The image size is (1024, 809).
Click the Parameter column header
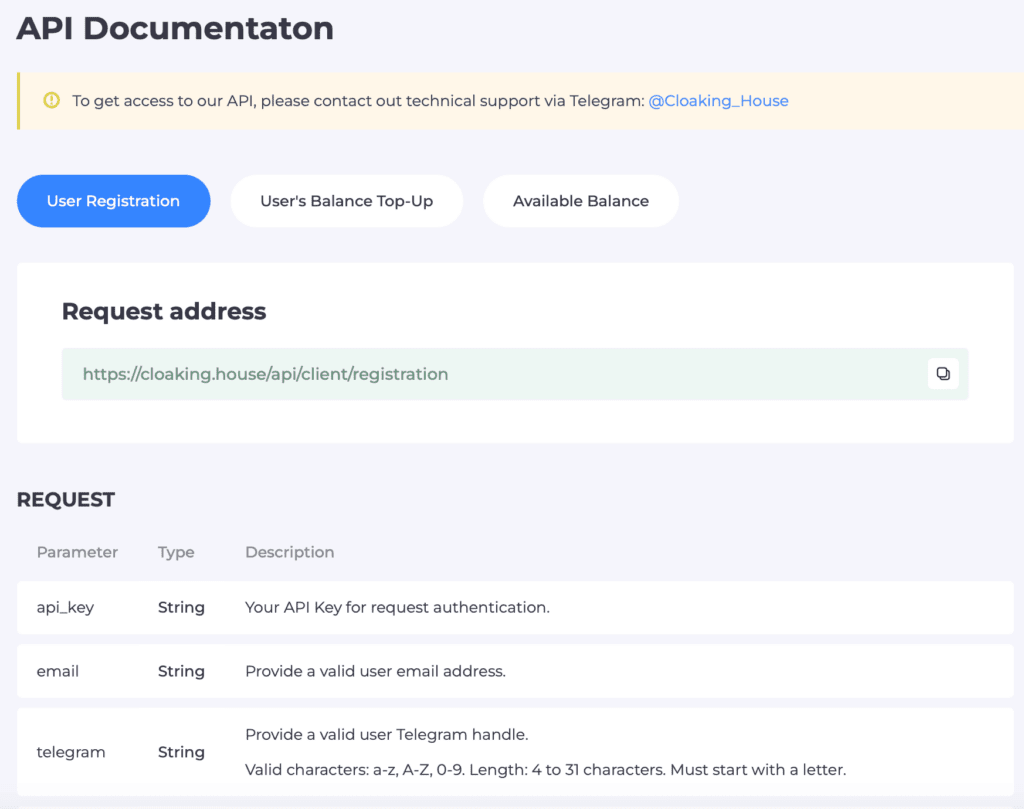pos(77,552)
